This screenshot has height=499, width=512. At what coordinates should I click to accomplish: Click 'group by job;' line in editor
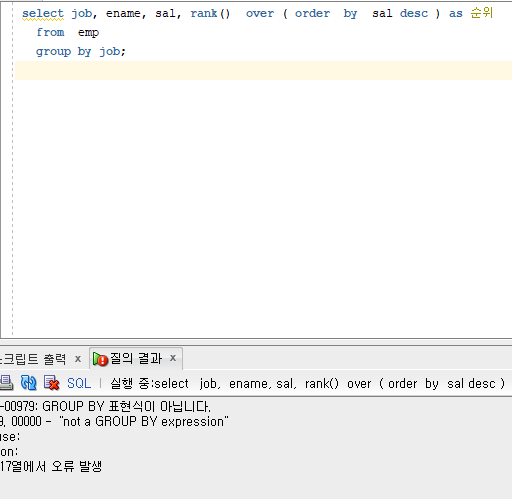click(x=81, y=51)
